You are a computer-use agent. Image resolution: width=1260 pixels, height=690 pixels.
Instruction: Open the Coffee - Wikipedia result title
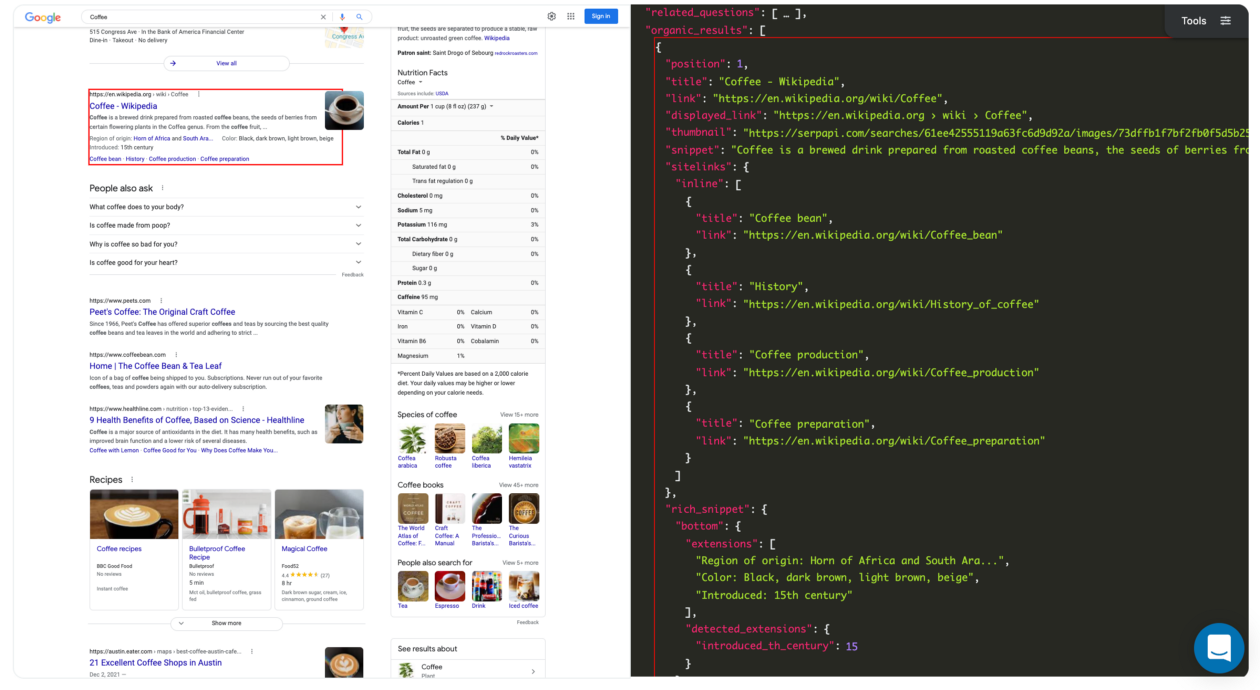[123, 106]
